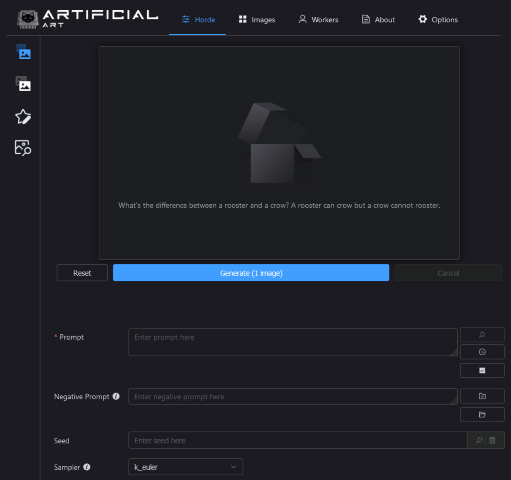Screen dimensions: 511x480
Task: Click the Sampler info icon
Action: click(x=87, y=467)
